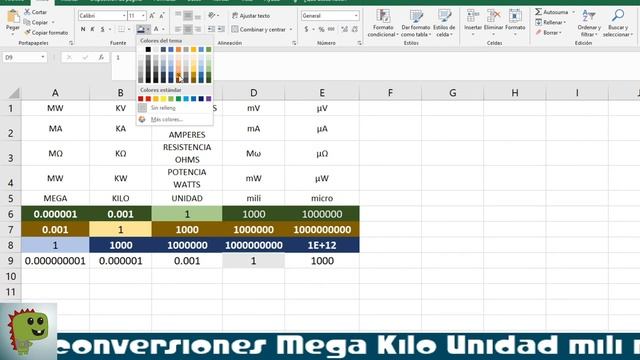Open the Copiar dropdown arrow
Viewport: 640px width, 360px height.
coord(53,22)
